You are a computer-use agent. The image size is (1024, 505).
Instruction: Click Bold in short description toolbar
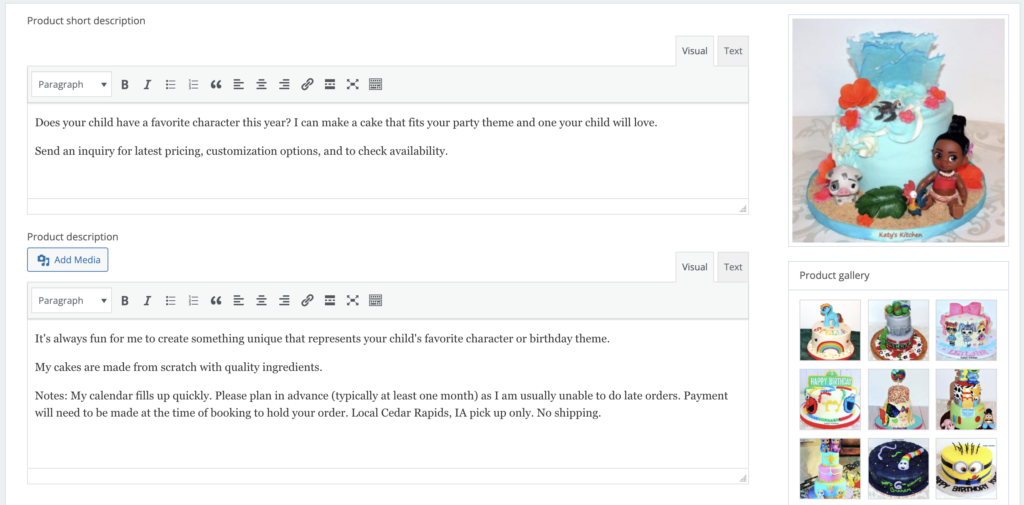tap(125, 85)
